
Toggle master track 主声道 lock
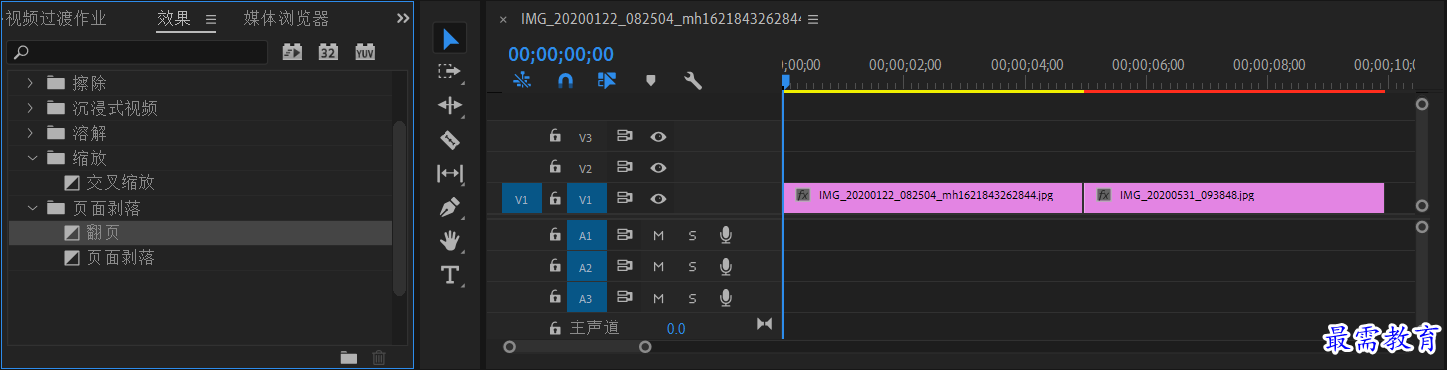(x=554, y=327)
